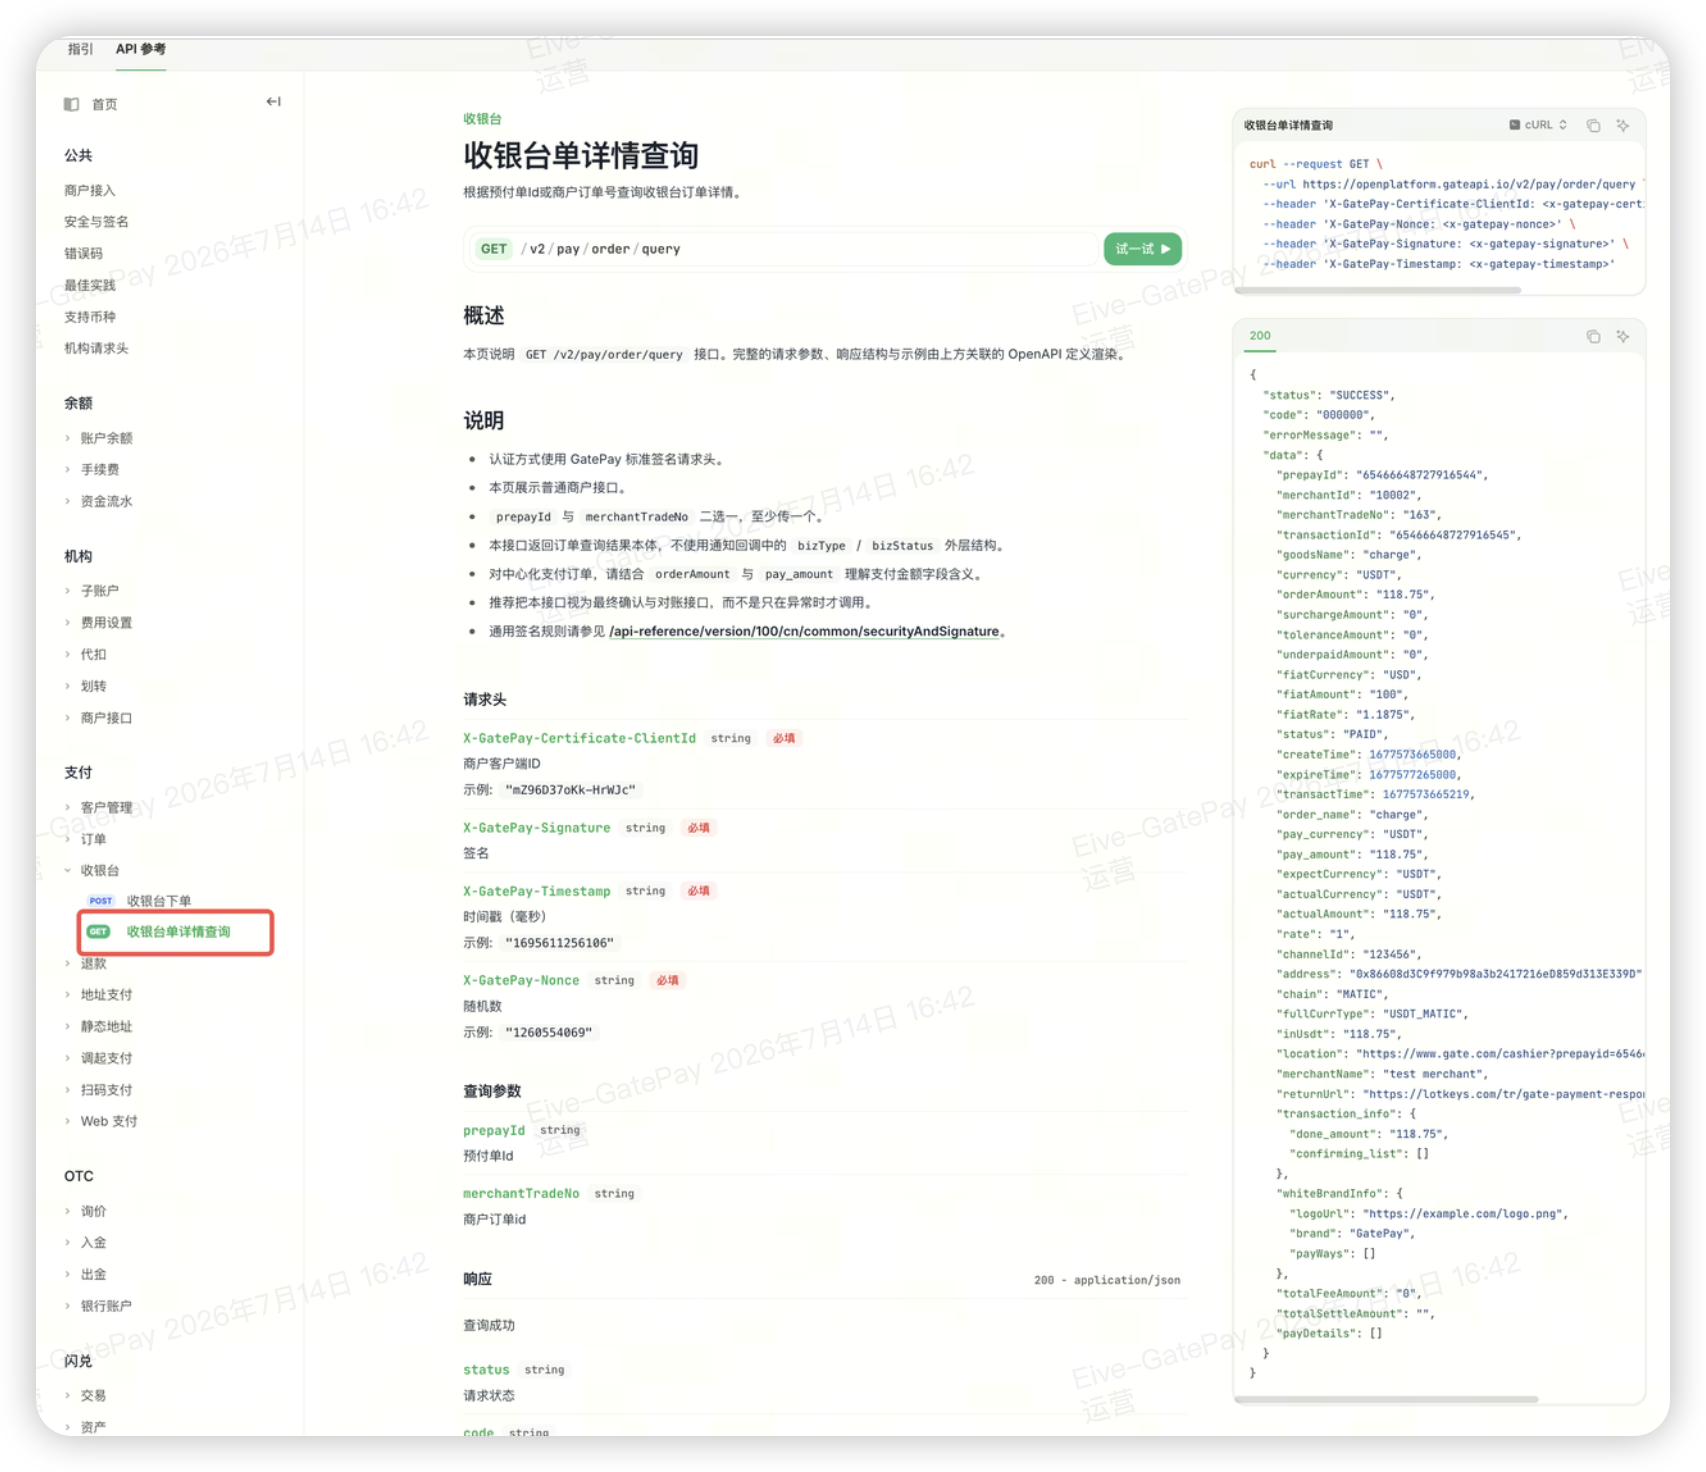
Task: Click the sparkle icon in the 200 response panel
Action: 1623,337
